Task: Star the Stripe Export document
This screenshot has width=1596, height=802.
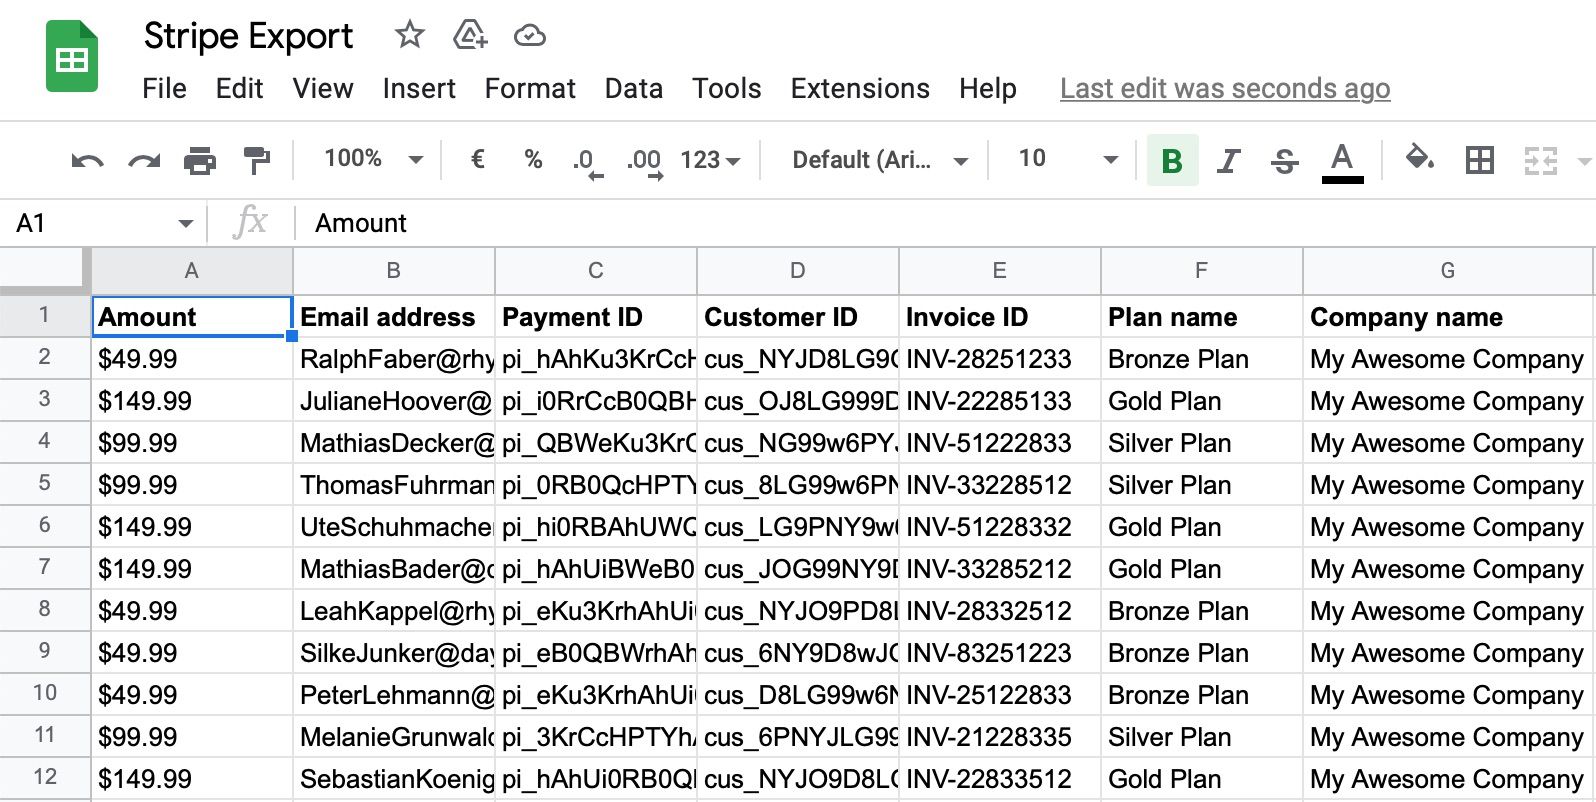Action: click(409, 36)
